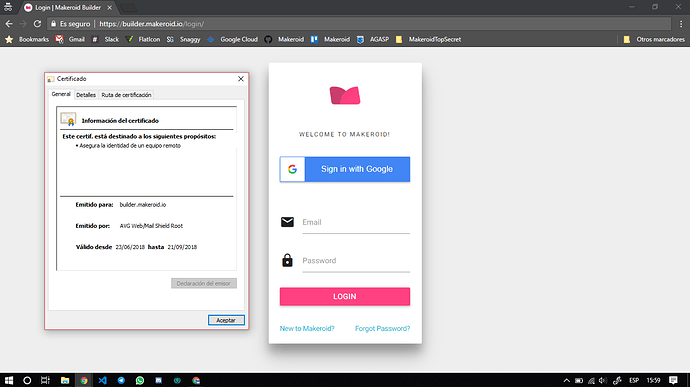Switch to the Ruta de certificación tab

coord(126,95)
